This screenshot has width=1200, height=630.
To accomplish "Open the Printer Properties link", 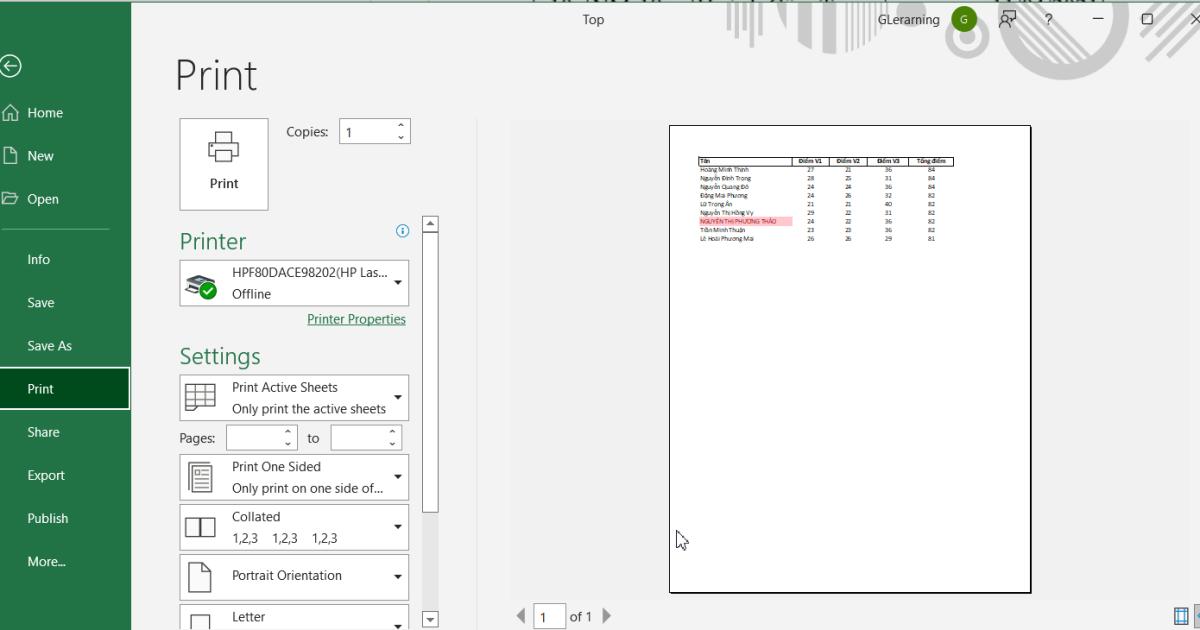I will tap(356, 319).
